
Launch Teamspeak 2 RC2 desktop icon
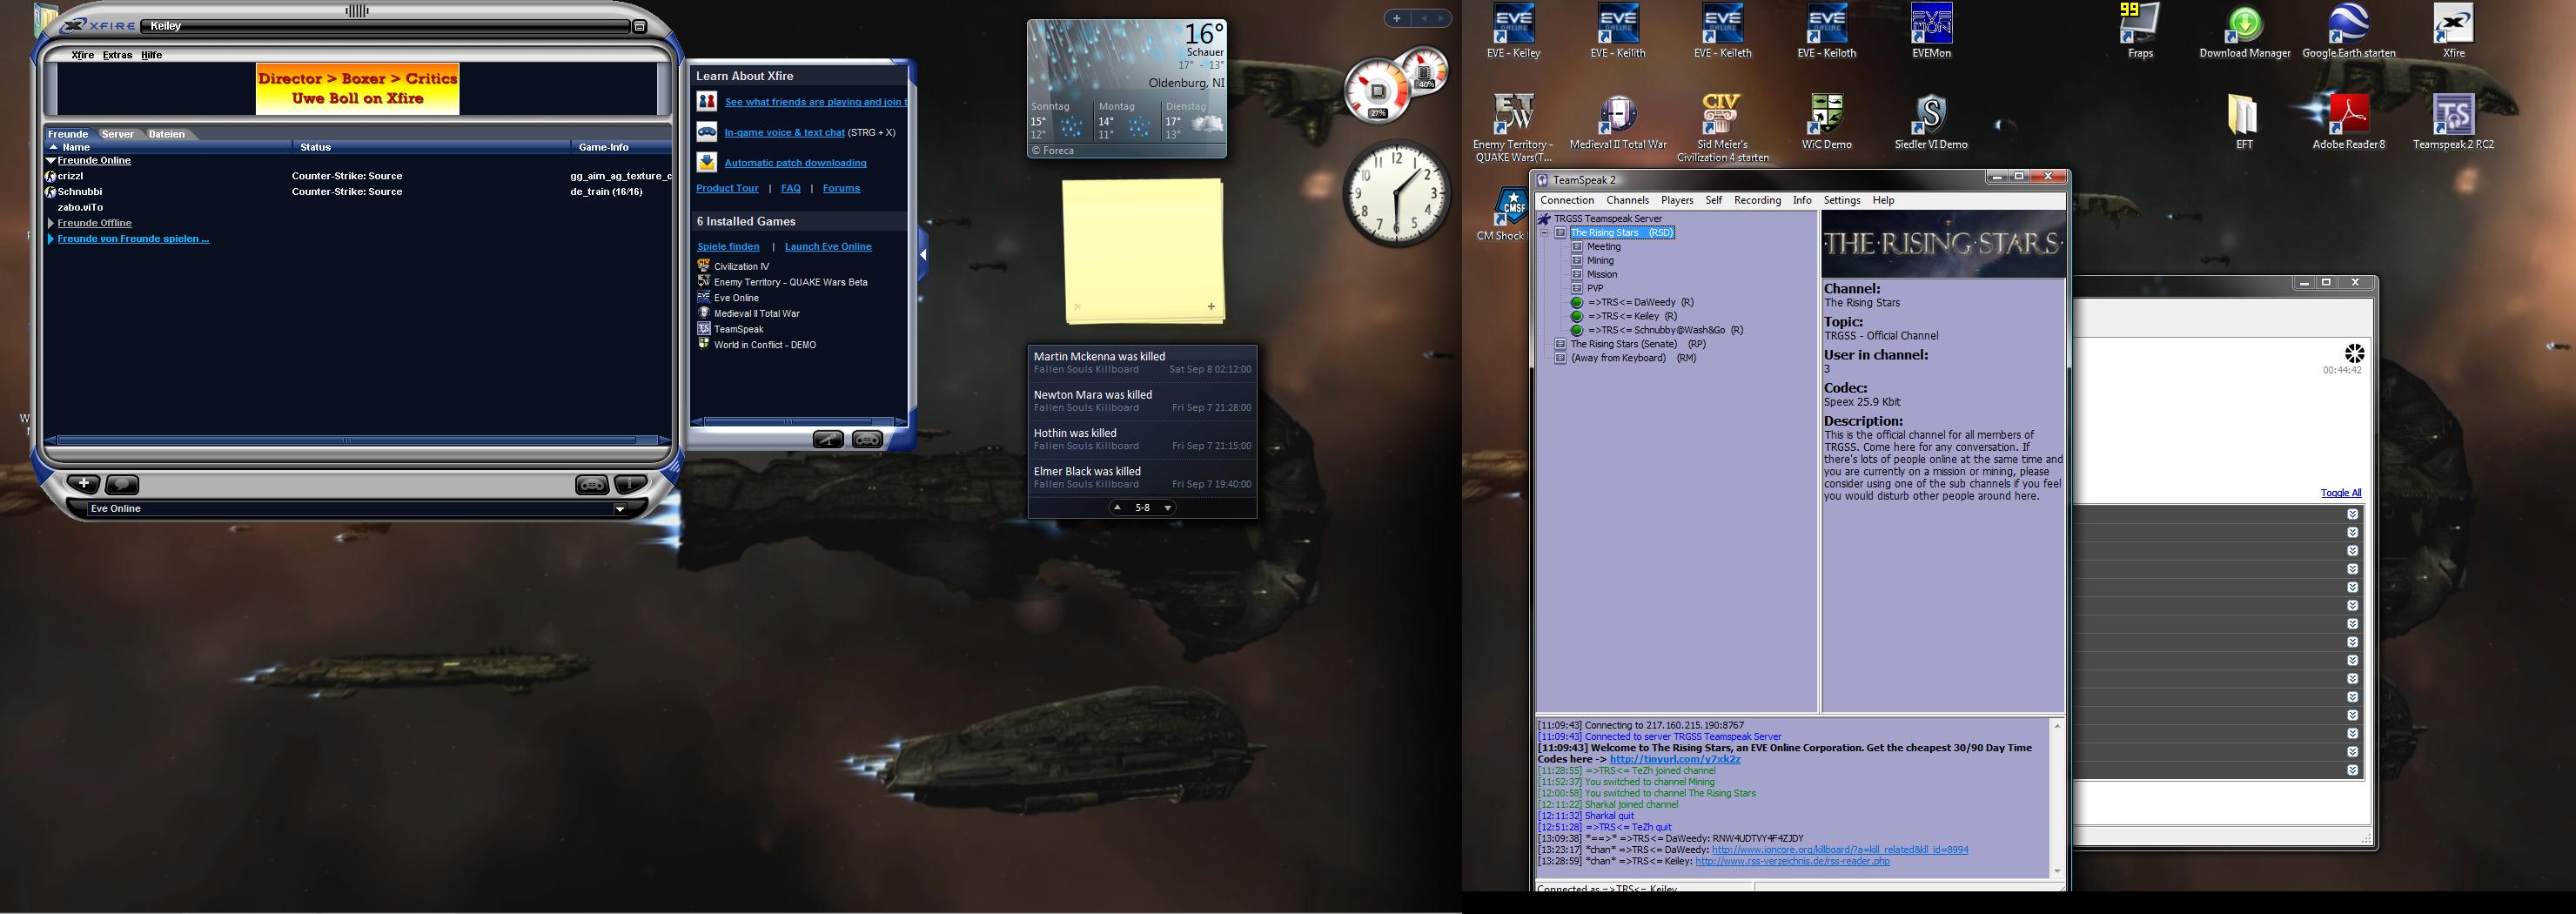click(2453, 122)
